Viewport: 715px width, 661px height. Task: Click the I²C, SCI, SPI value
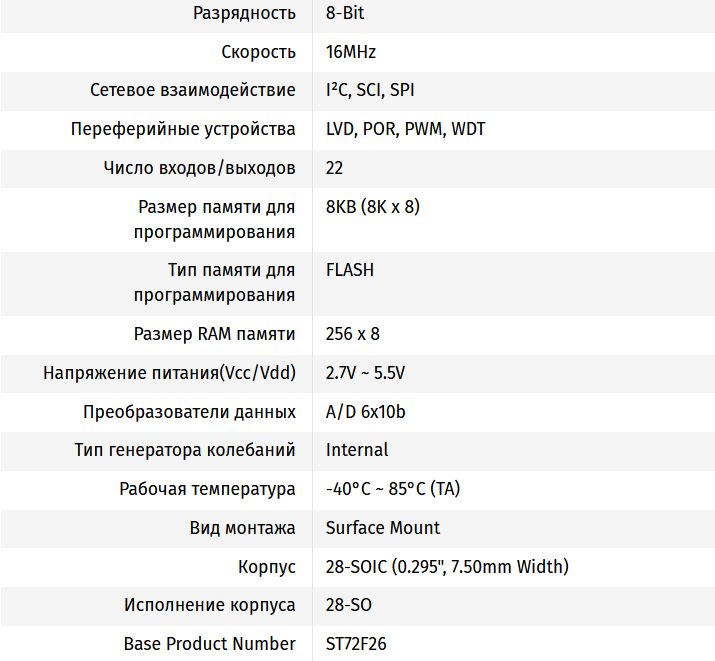pyautogui.click(x=370, y=90)
